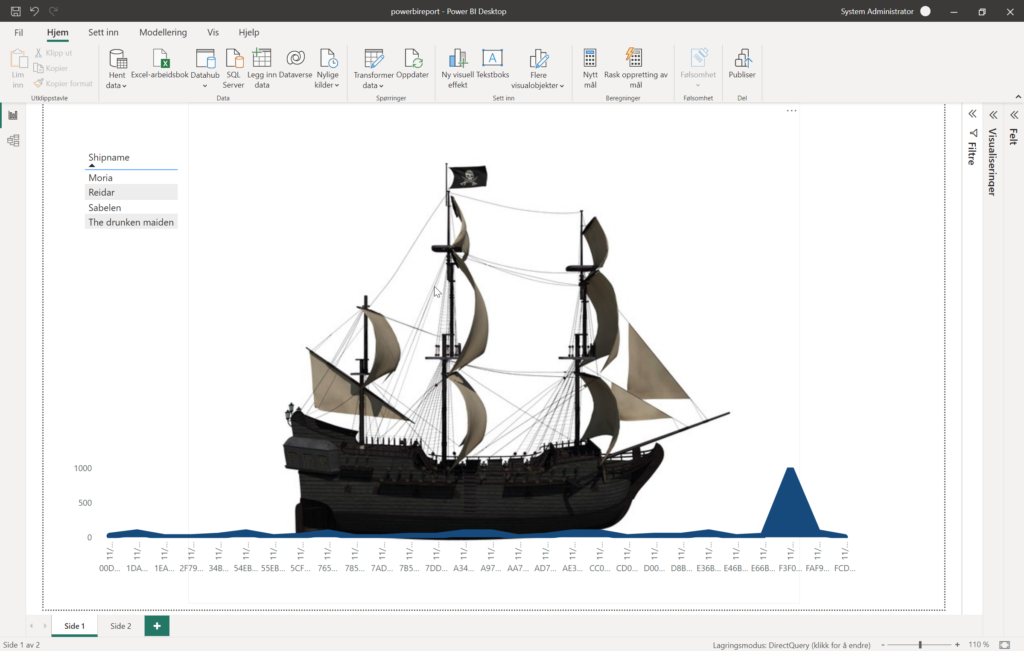Image resolution: width=1024 pixels, height=651 pixels.
Task: Choose The drunken maiden ship
Action: (131, 223)
